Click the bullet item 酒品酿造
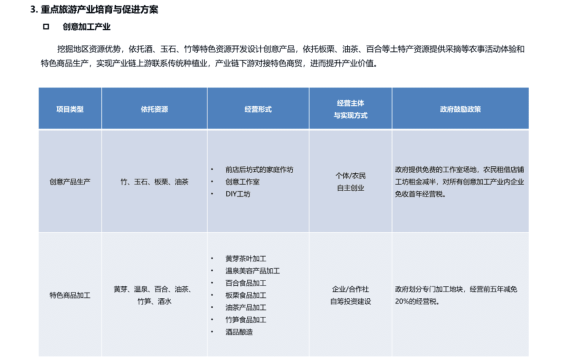570x360 pixels. pos(239,332)
